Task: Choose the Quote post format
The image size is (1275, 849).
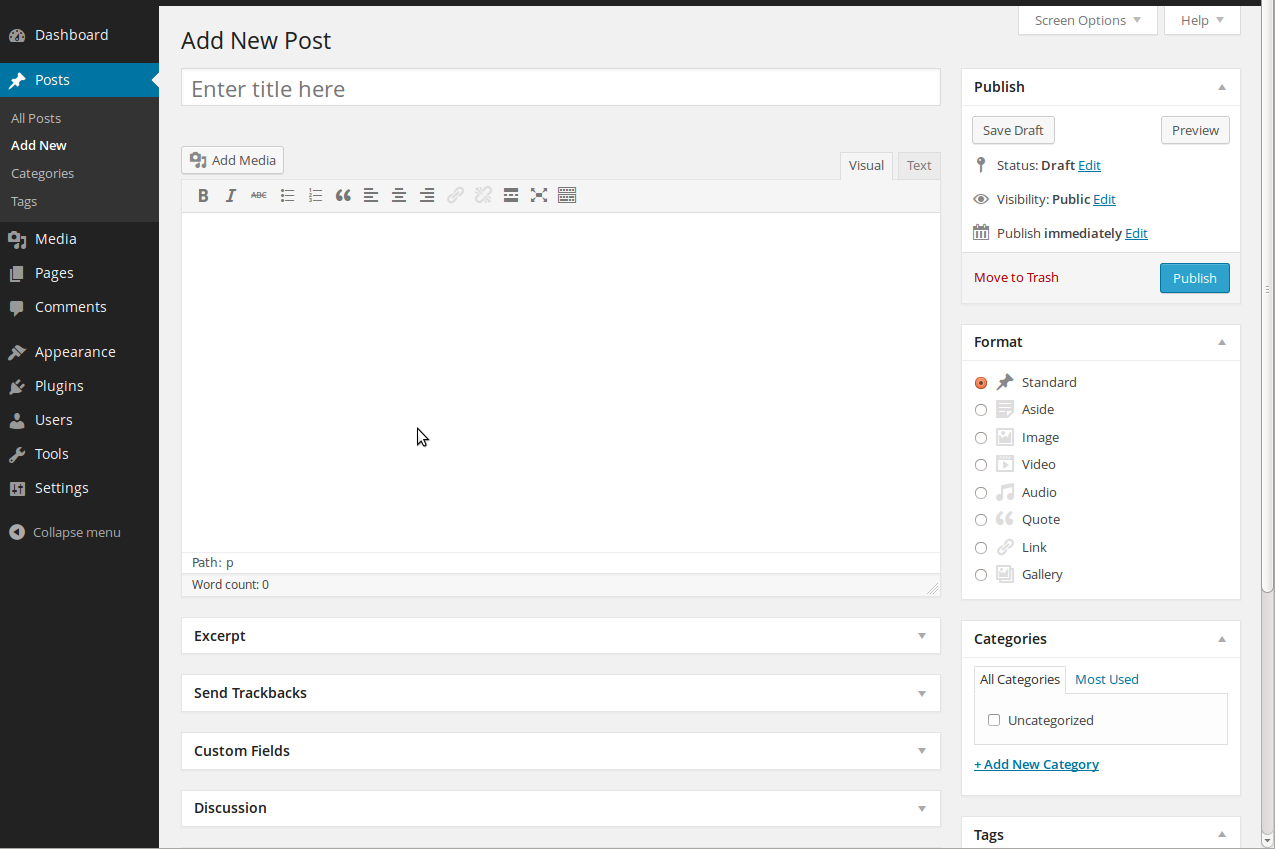Action: click(x=981, y=519)
